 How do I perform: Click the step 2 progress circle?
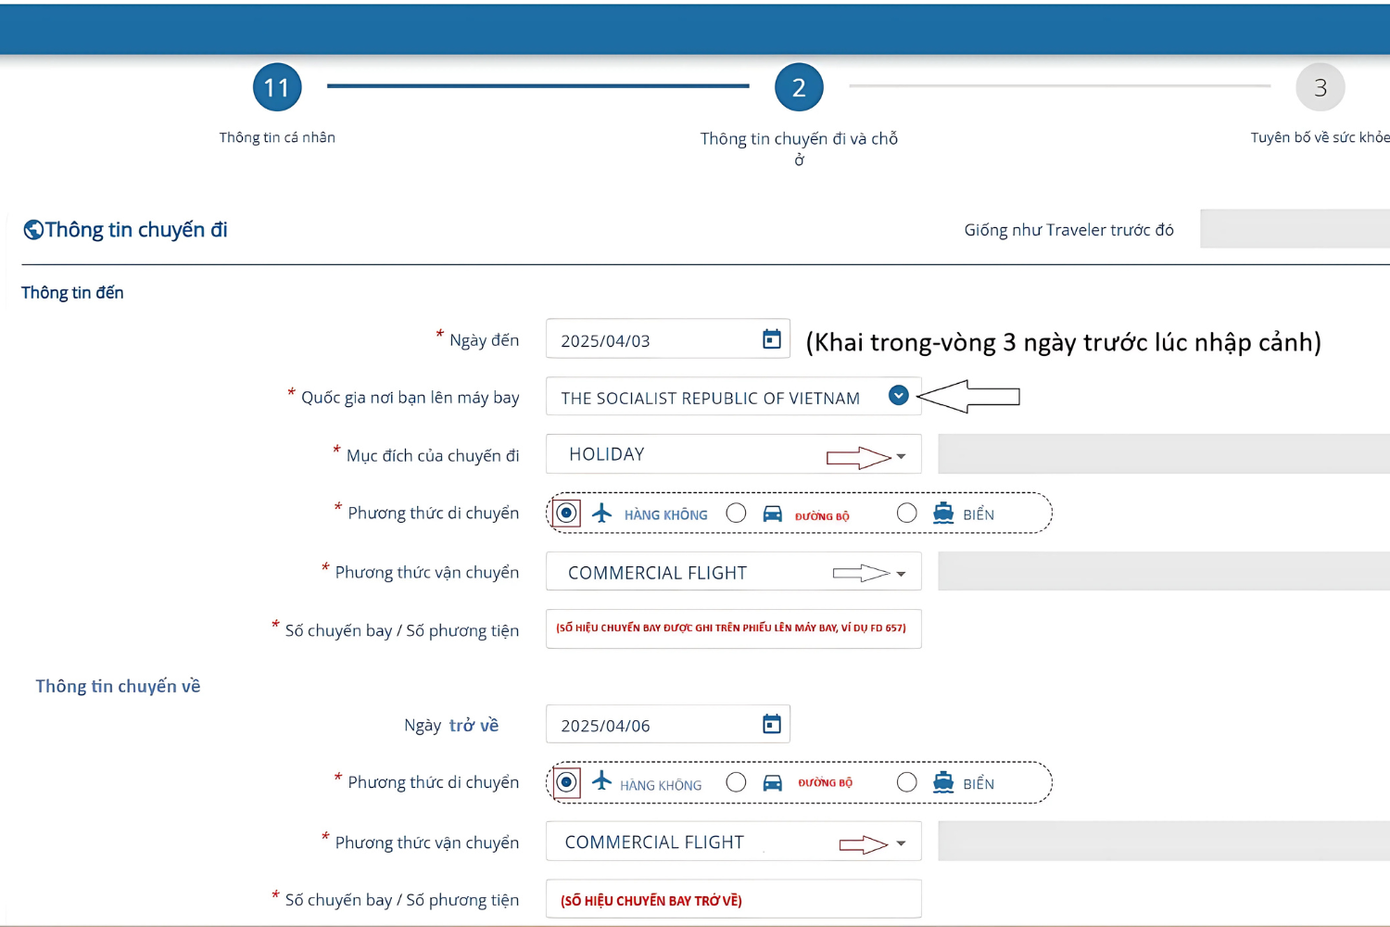coord(798,88)
